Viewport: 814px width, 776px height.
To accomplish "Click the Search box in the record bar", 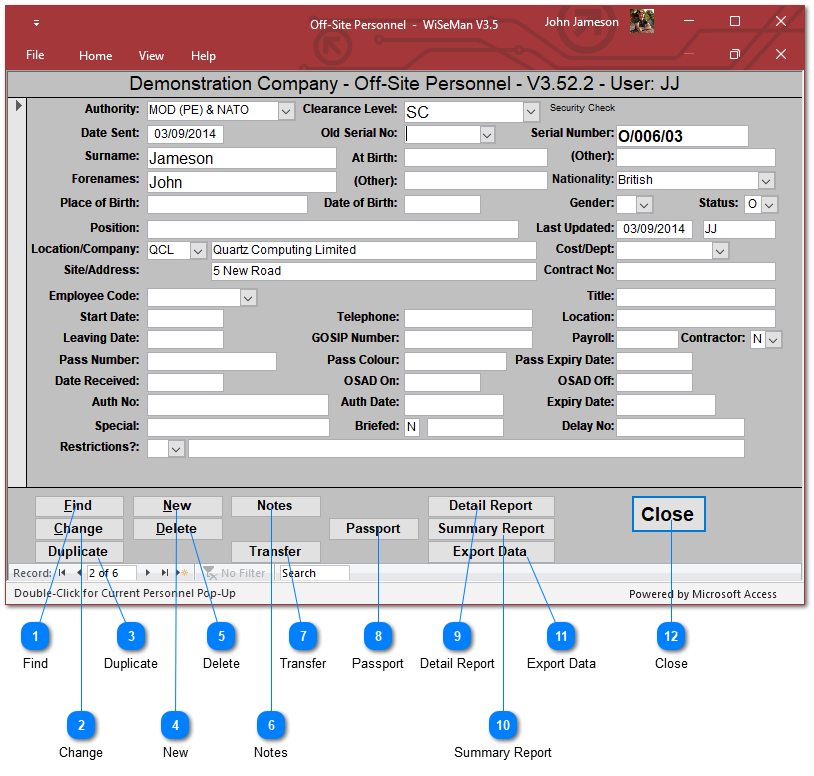I will (314, 573).
